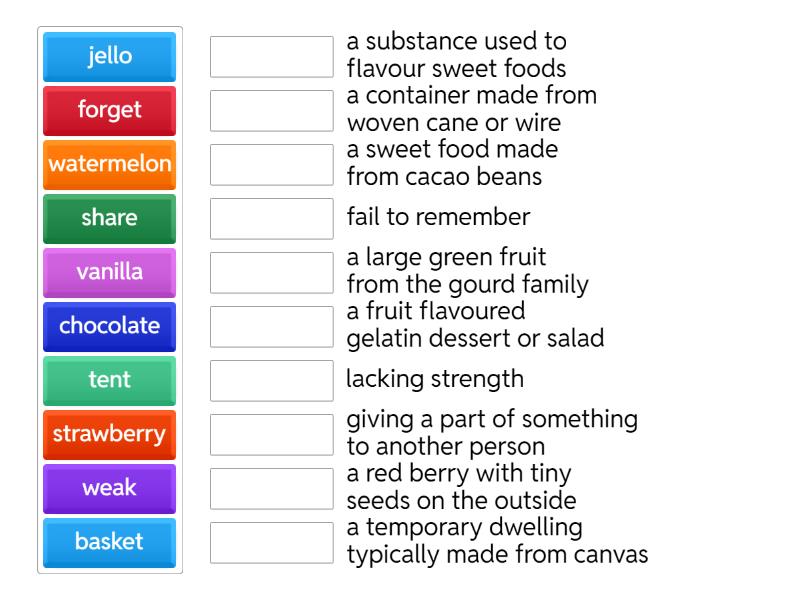Select the basket word tile
The image size is (800, 600).
tap(108, 542)
